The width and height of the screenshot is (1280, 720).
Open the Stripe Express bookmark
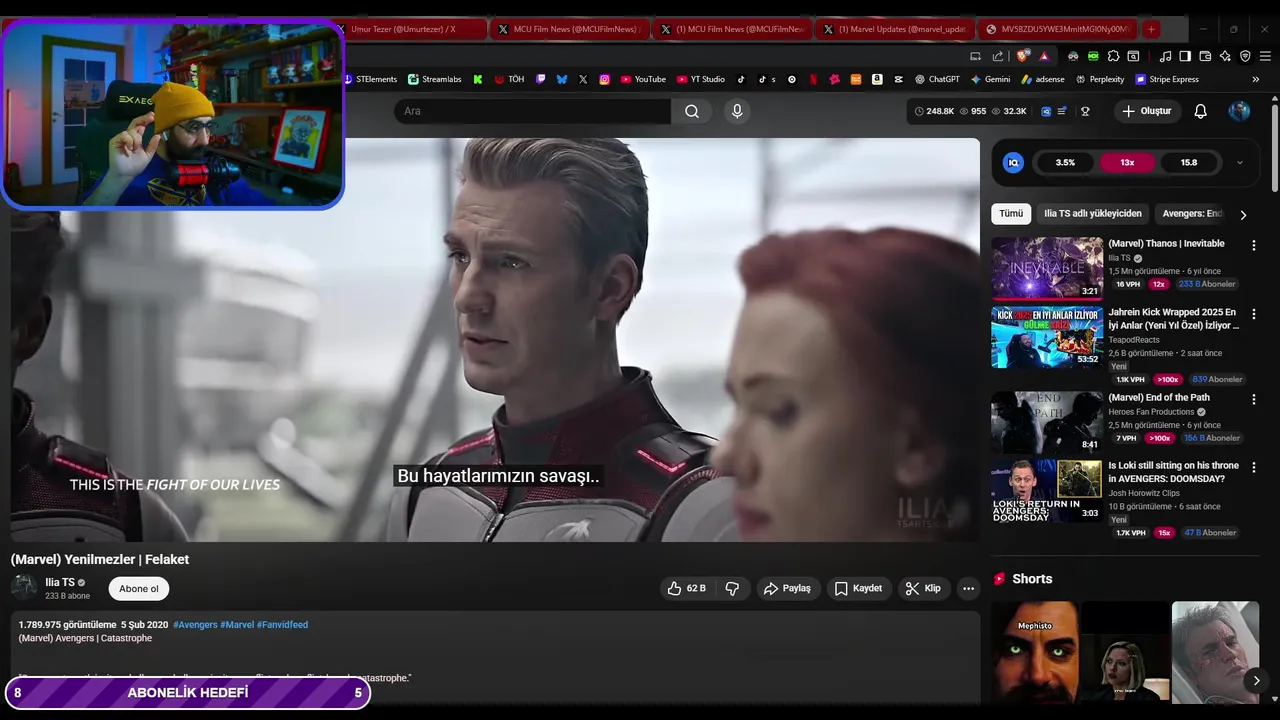coord(1167,79)
